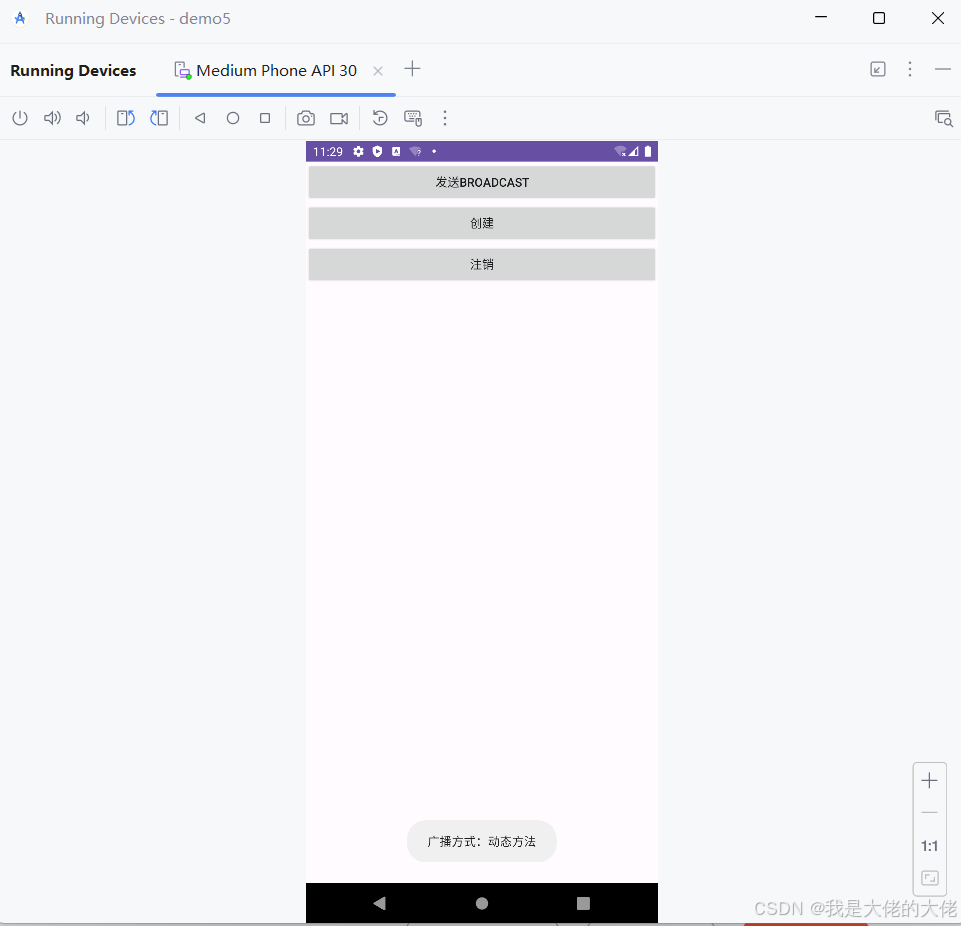Viewport: 961px width, 926px height.
Task: Hide the Running Devices tool window
Action: 943,69
